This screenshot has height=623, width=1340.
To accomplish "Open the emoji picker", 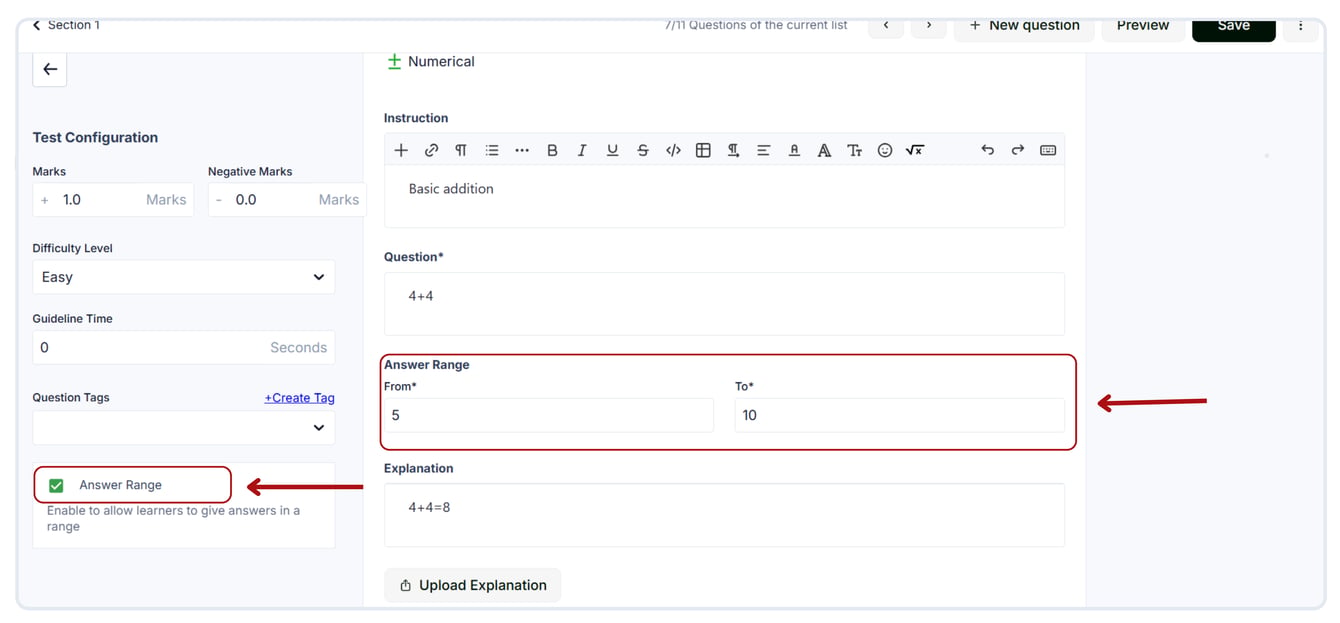I will 885,150.
